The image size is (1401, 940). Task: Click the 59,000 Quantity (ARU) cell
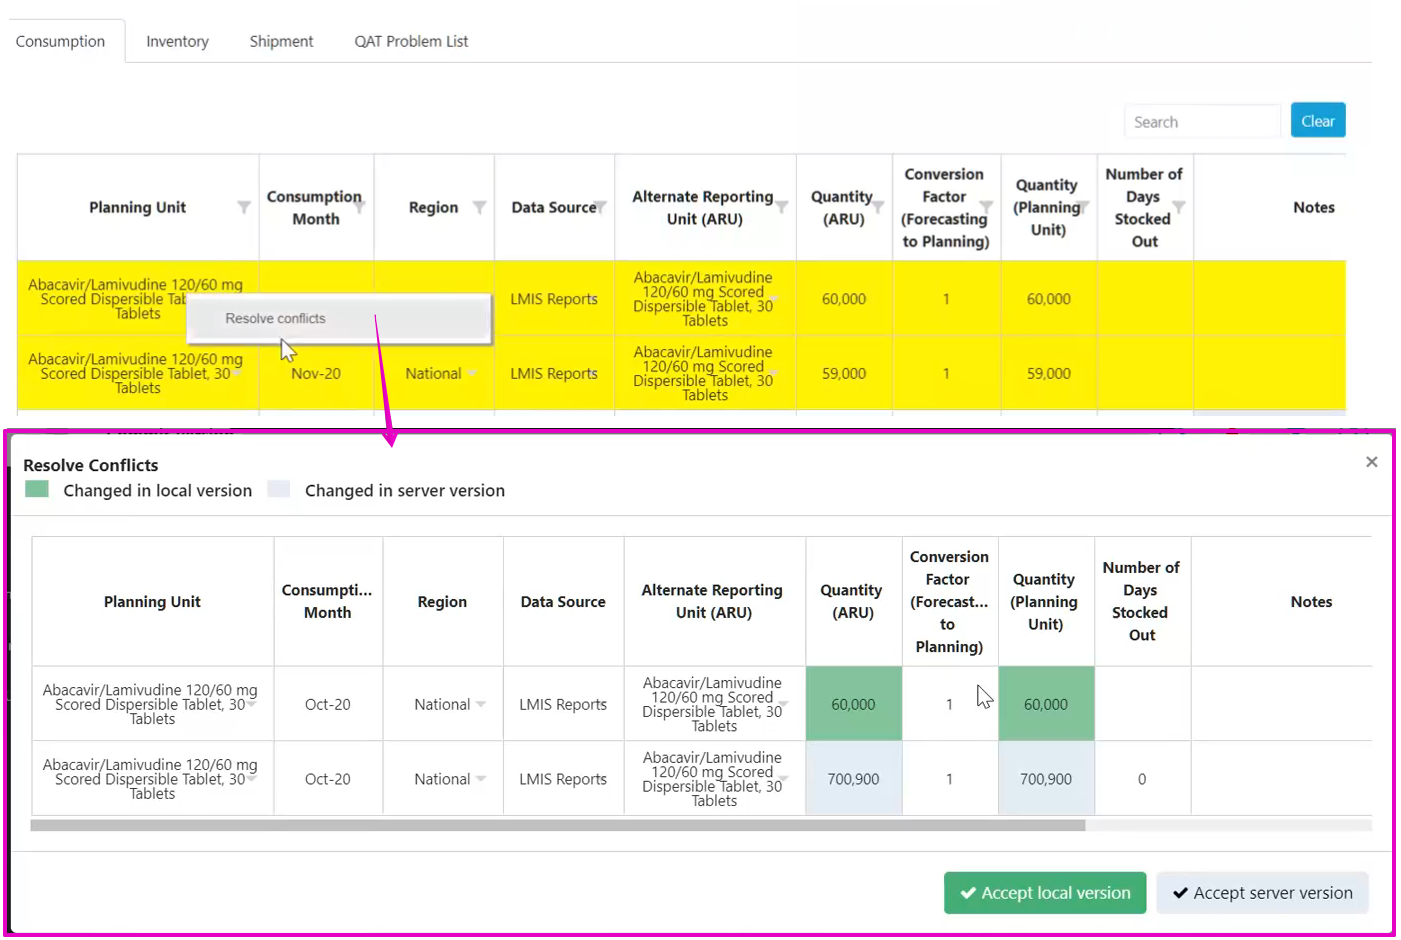coord(844,373)
